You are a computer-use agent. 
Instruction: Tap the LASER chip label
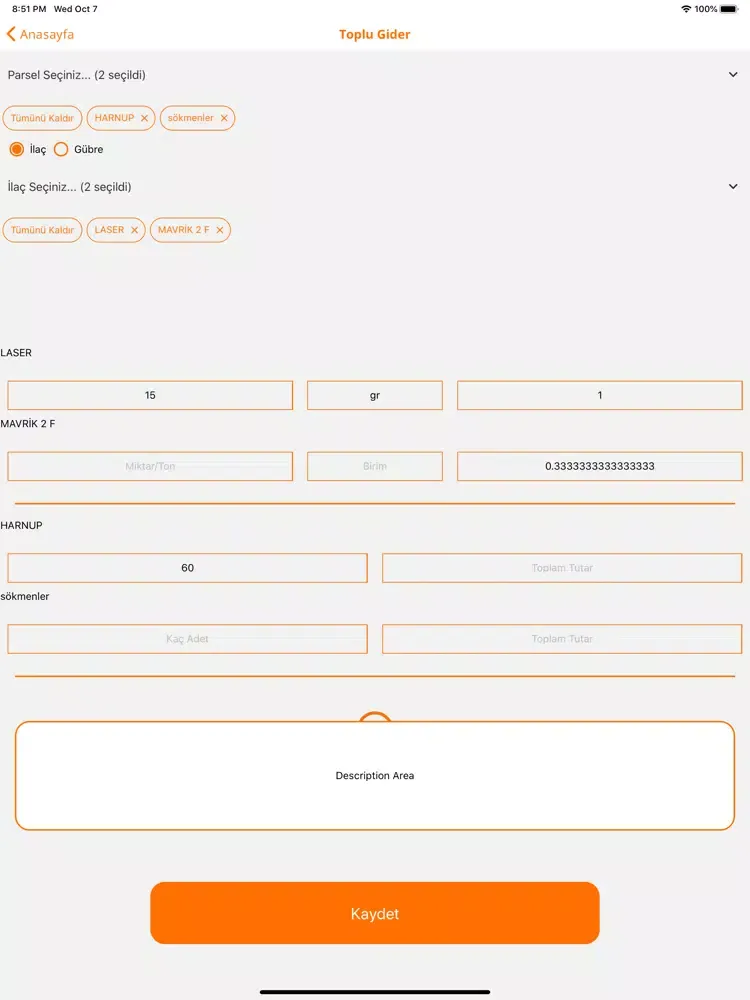(x=109, y=230)
